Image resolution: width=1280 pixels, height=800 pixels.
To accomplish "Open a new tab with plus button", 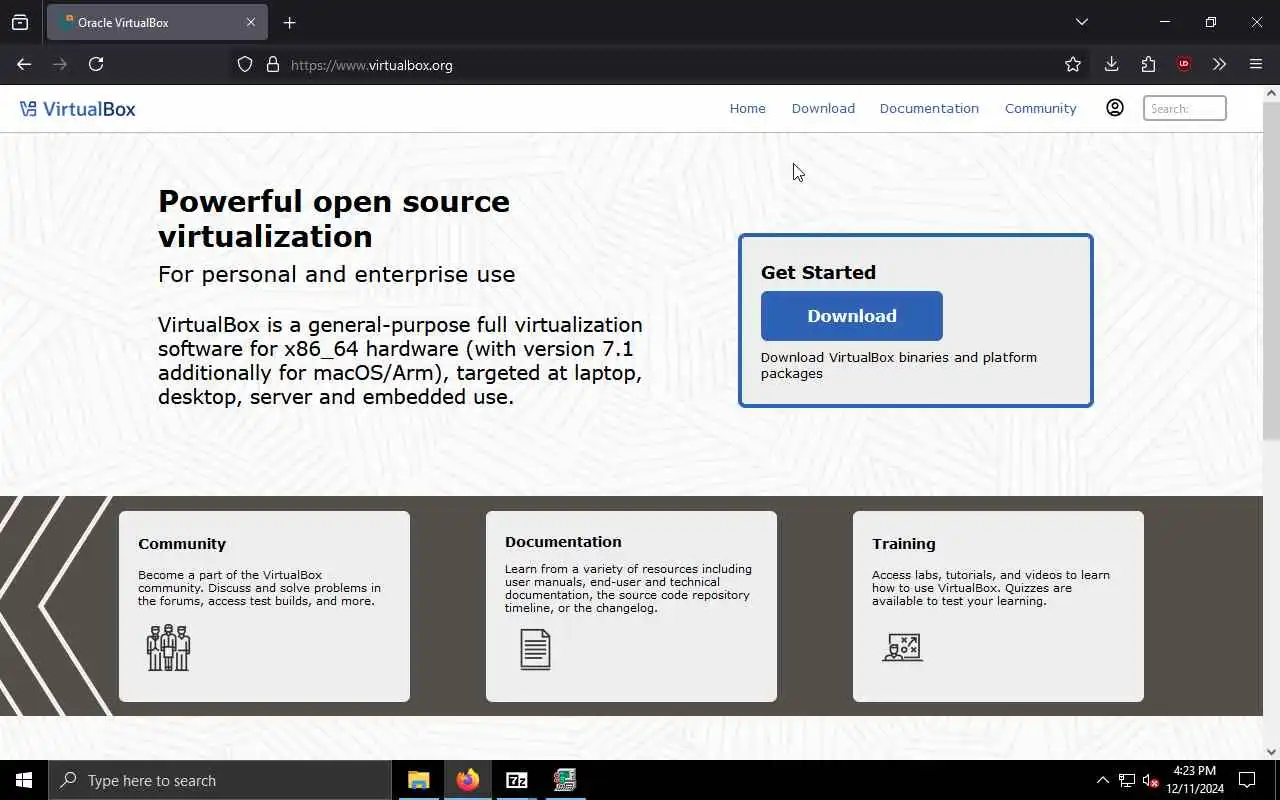I will pyautogui.click(x=289, y=22).
